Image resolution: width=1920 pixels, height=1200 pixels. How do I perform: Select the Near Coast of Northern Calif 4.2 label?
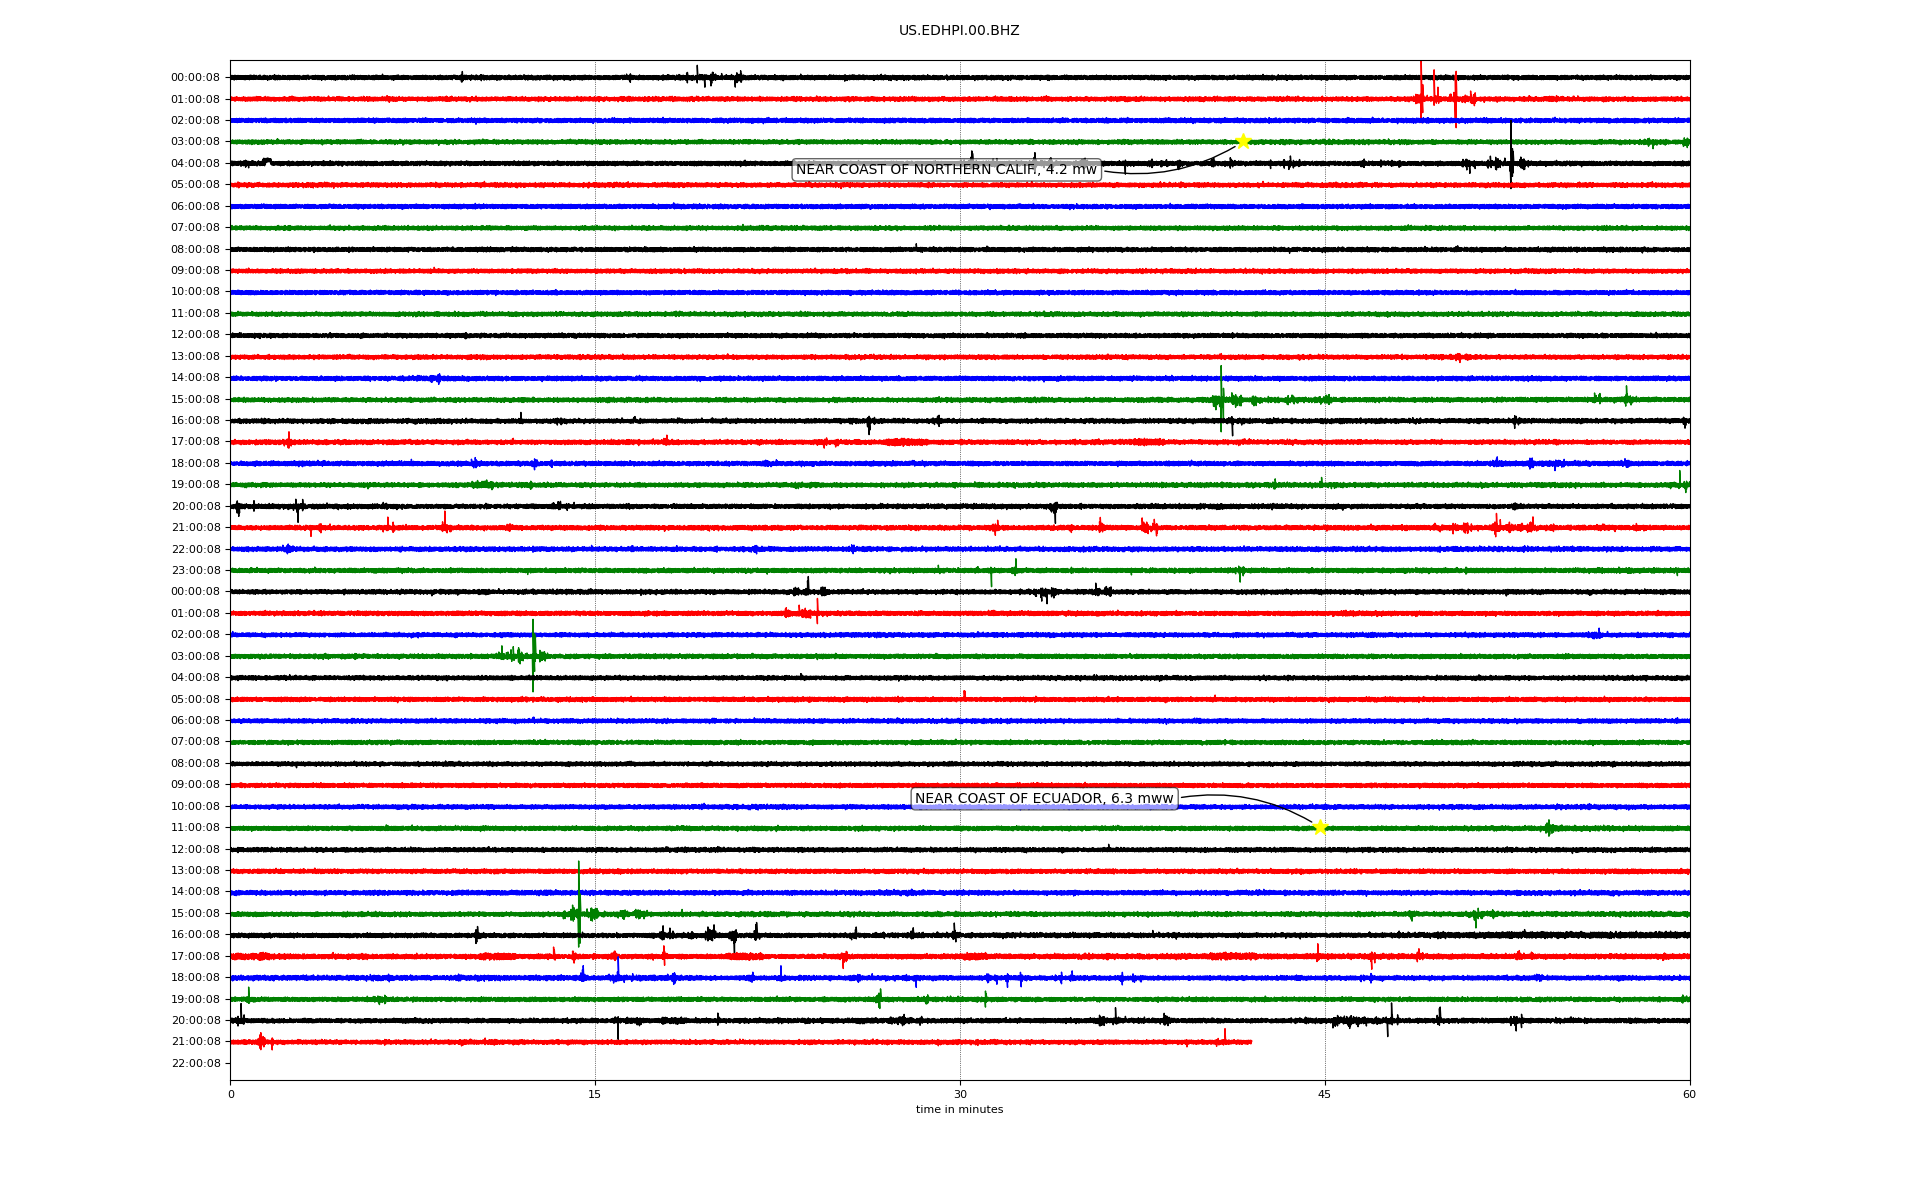tap(946, 170)
